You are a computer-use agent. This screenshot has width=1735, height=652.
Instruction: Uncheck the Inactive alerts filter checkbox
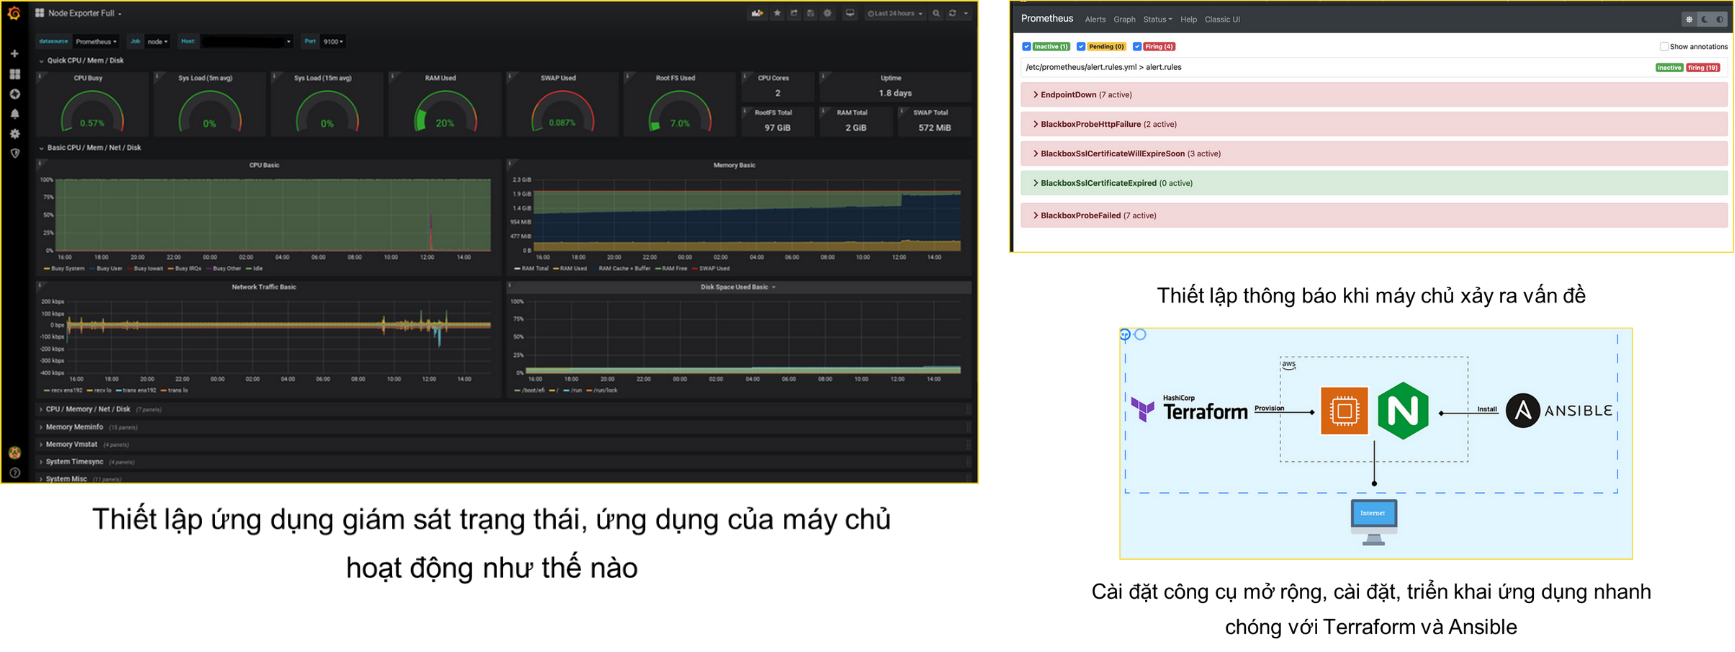(x=1027, y=46)
